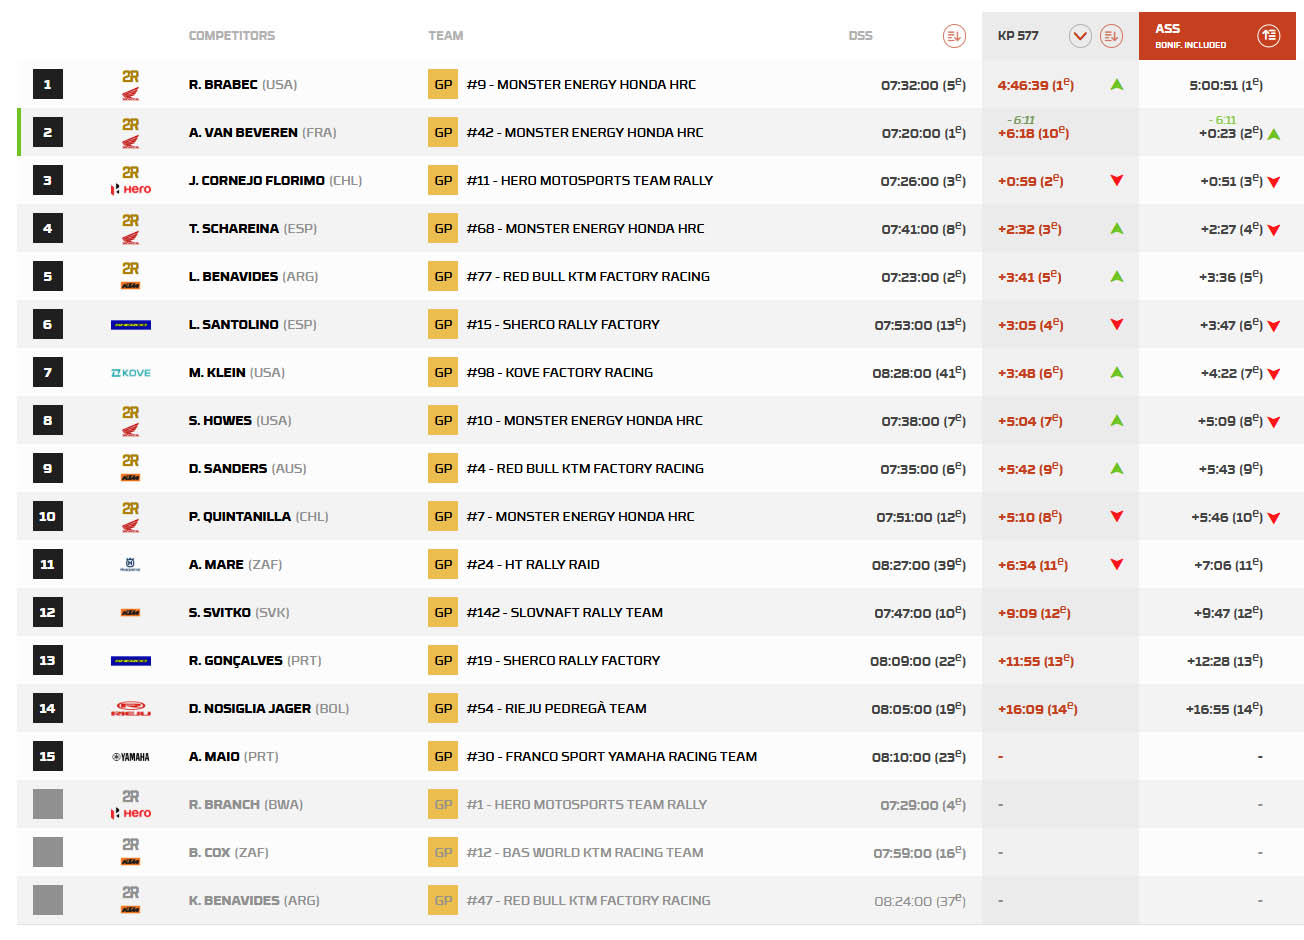Expand P. Quintanilla's result row
The height and width of the screenshot is (940, 1304).
[240, 517]
